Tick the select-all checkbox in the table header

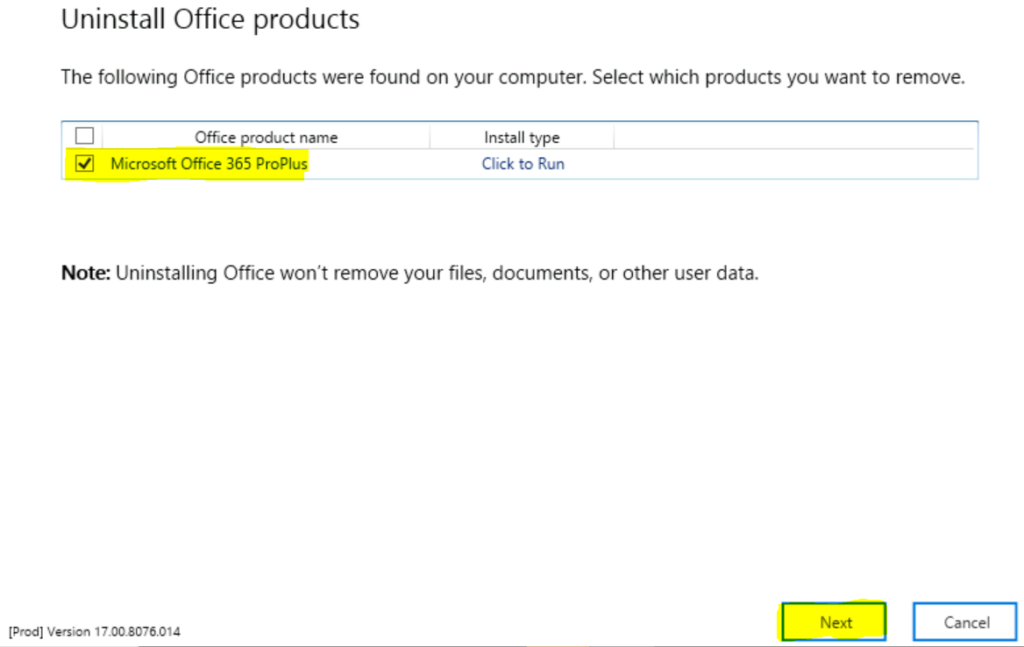pos(84,136)
